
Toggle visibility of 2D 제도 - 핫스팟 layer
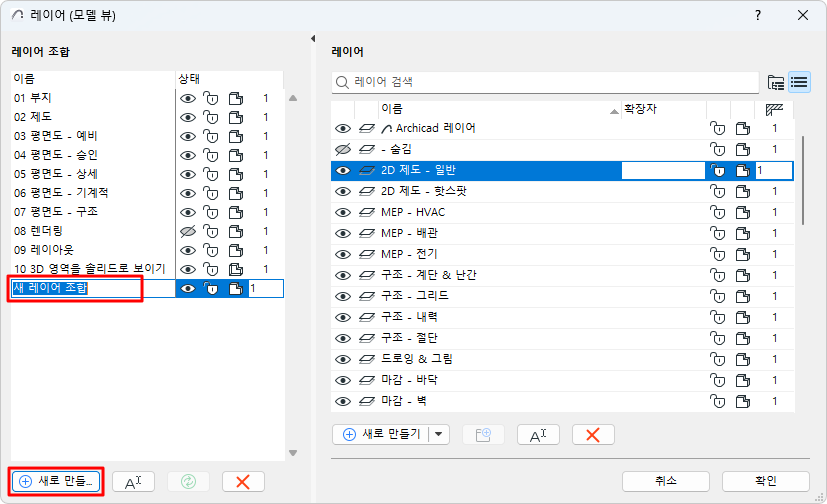(343, 191)
